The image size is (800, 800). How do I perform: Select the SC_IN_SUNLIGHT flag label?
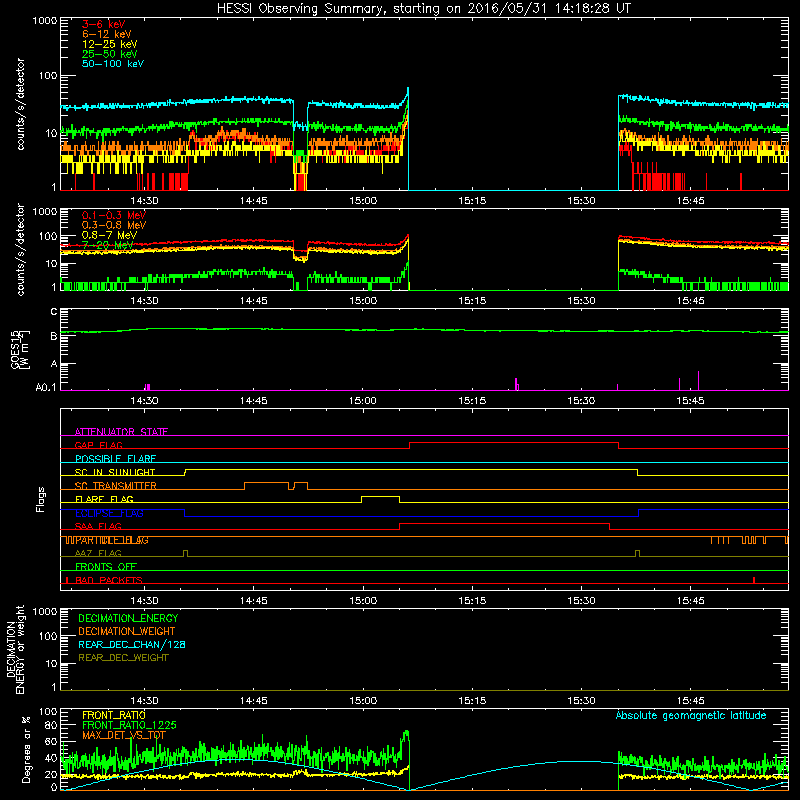(x=115, y=472)
